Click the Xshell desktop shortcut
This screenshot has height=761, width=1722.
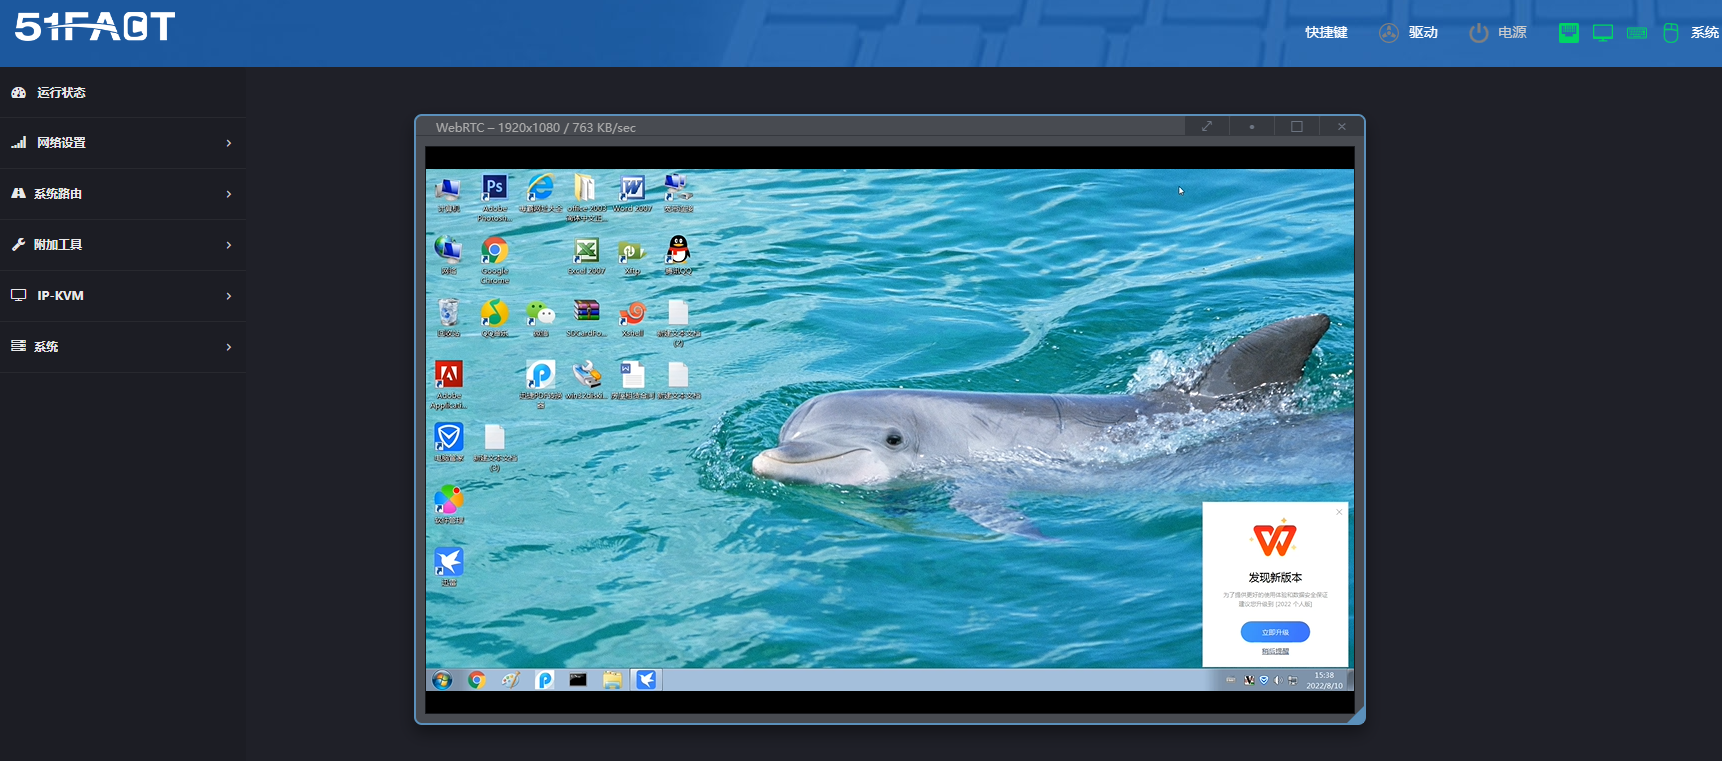click(632, 317)
